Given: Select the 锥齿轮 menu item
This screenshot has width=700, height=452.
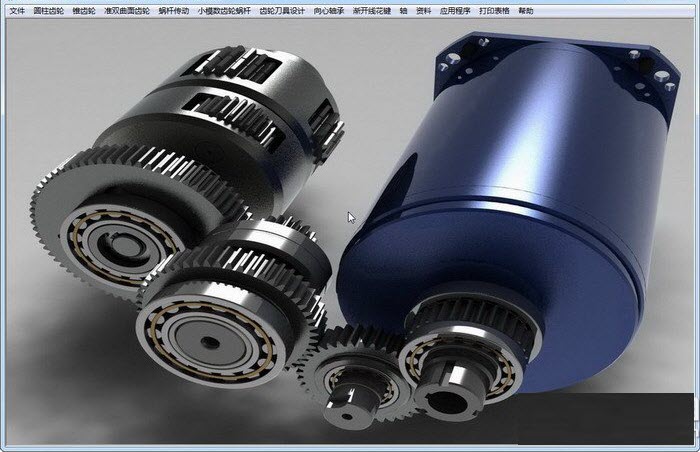Looking at the screenshot, I should point(84,10).
